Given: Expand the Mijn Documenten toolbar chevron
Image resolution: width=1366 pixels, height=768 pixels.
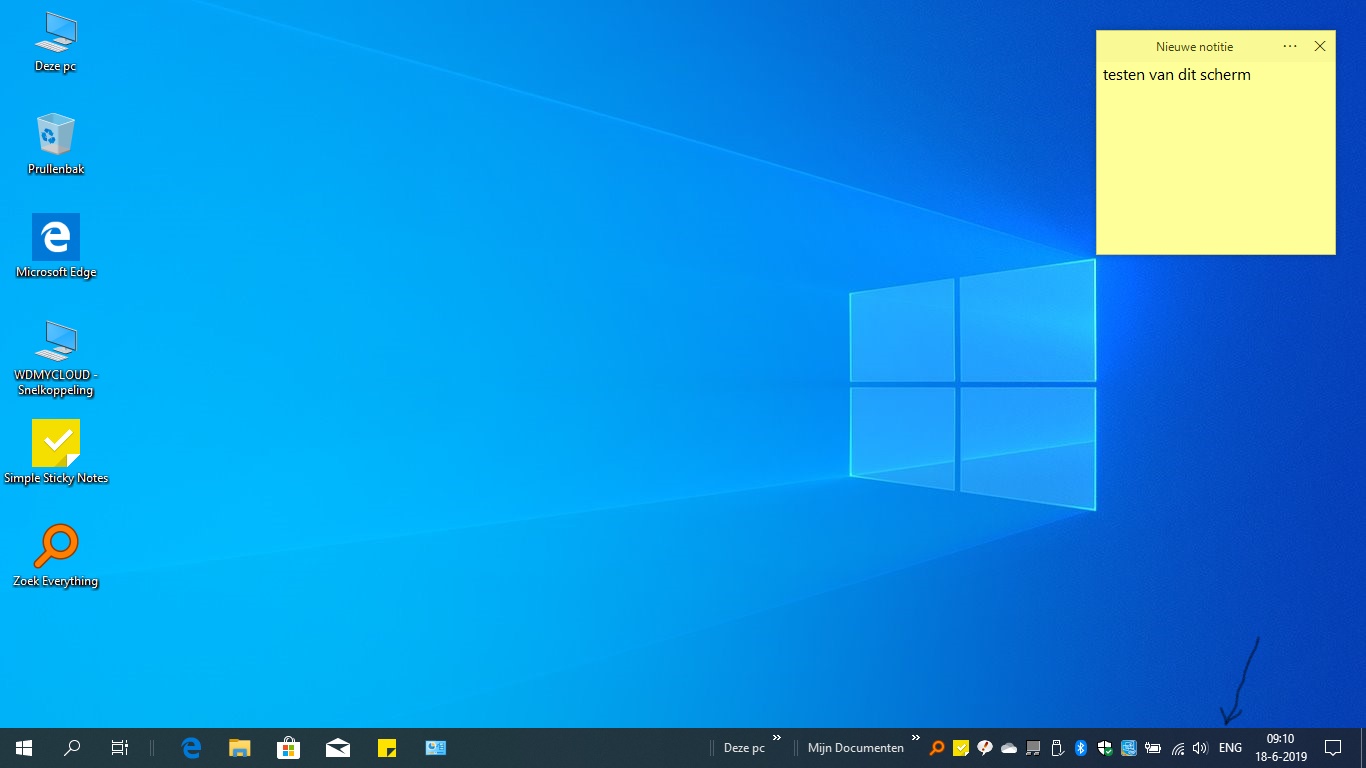Looking at the screenshot, I should click(915, 739).
